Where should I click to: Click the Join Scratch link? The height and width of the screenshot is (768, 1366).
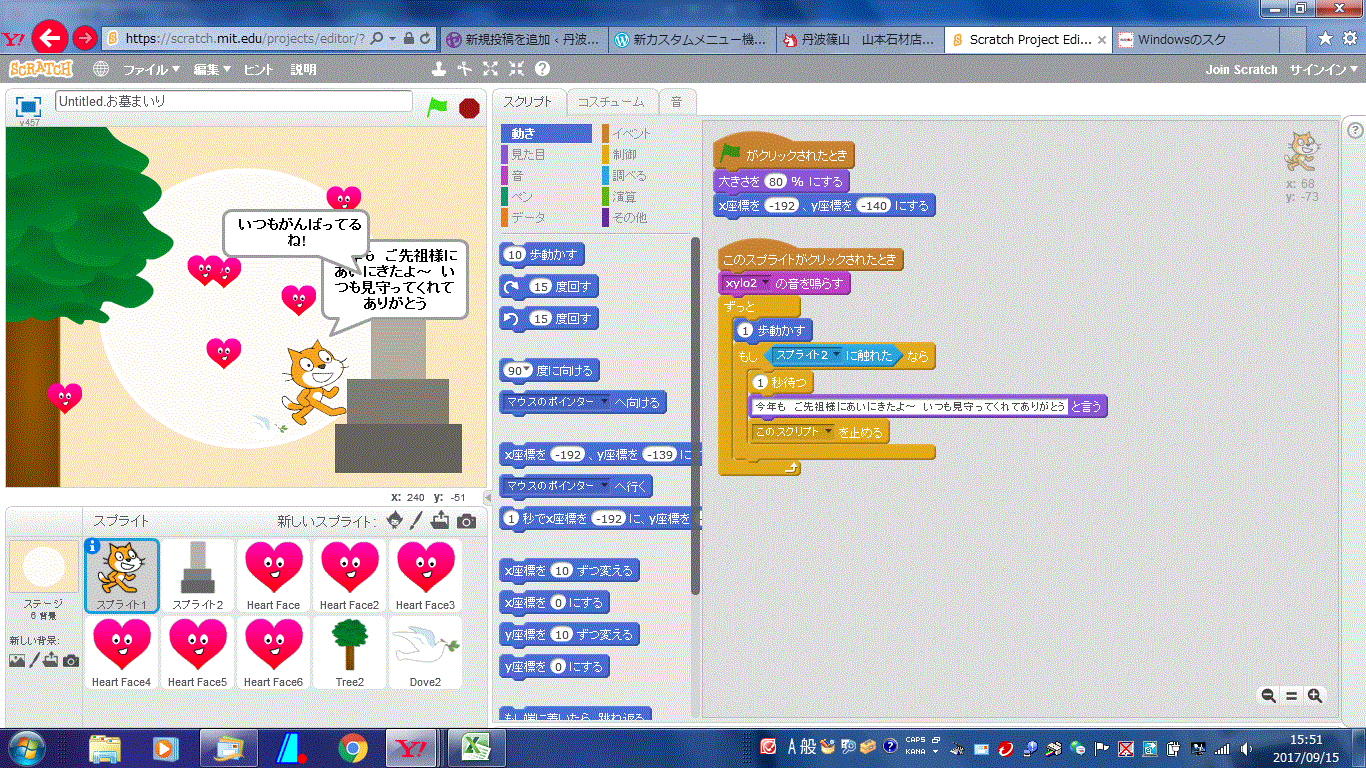coord(1241,70)
